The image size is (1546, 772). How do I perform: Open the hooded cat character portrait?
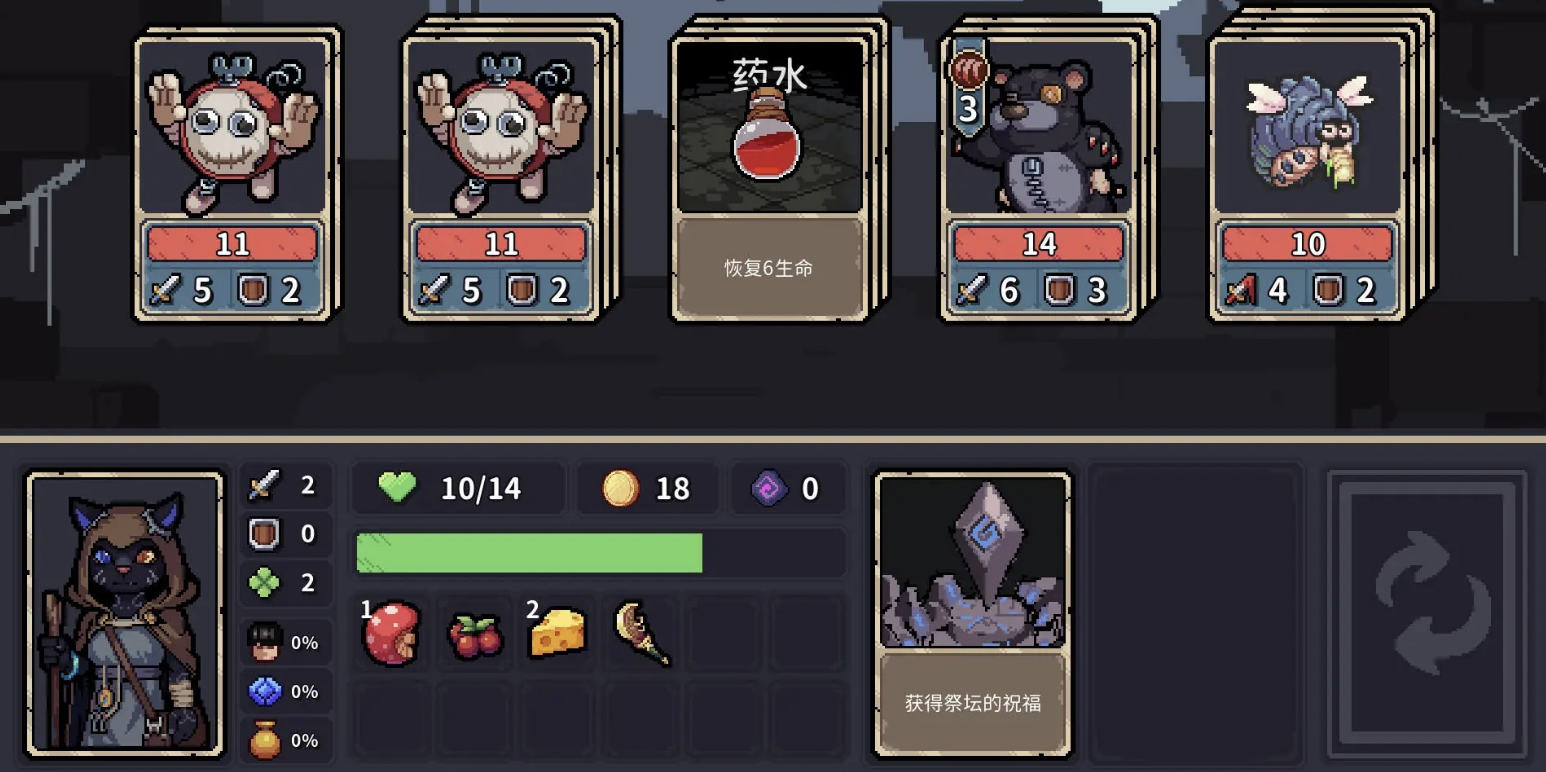tap(124, 614)
